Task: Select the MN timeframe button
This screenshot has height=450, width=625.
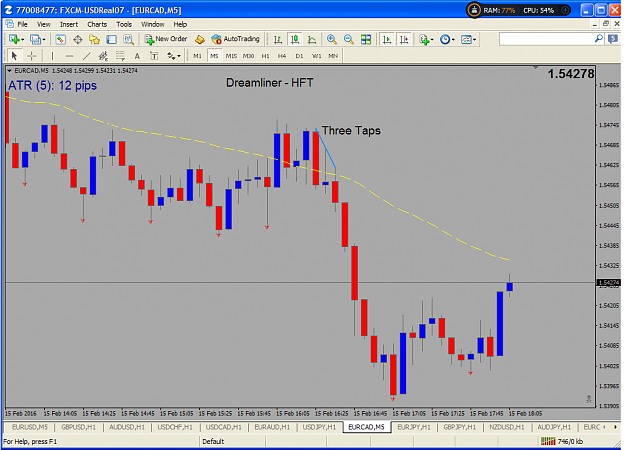Action: 333,56
